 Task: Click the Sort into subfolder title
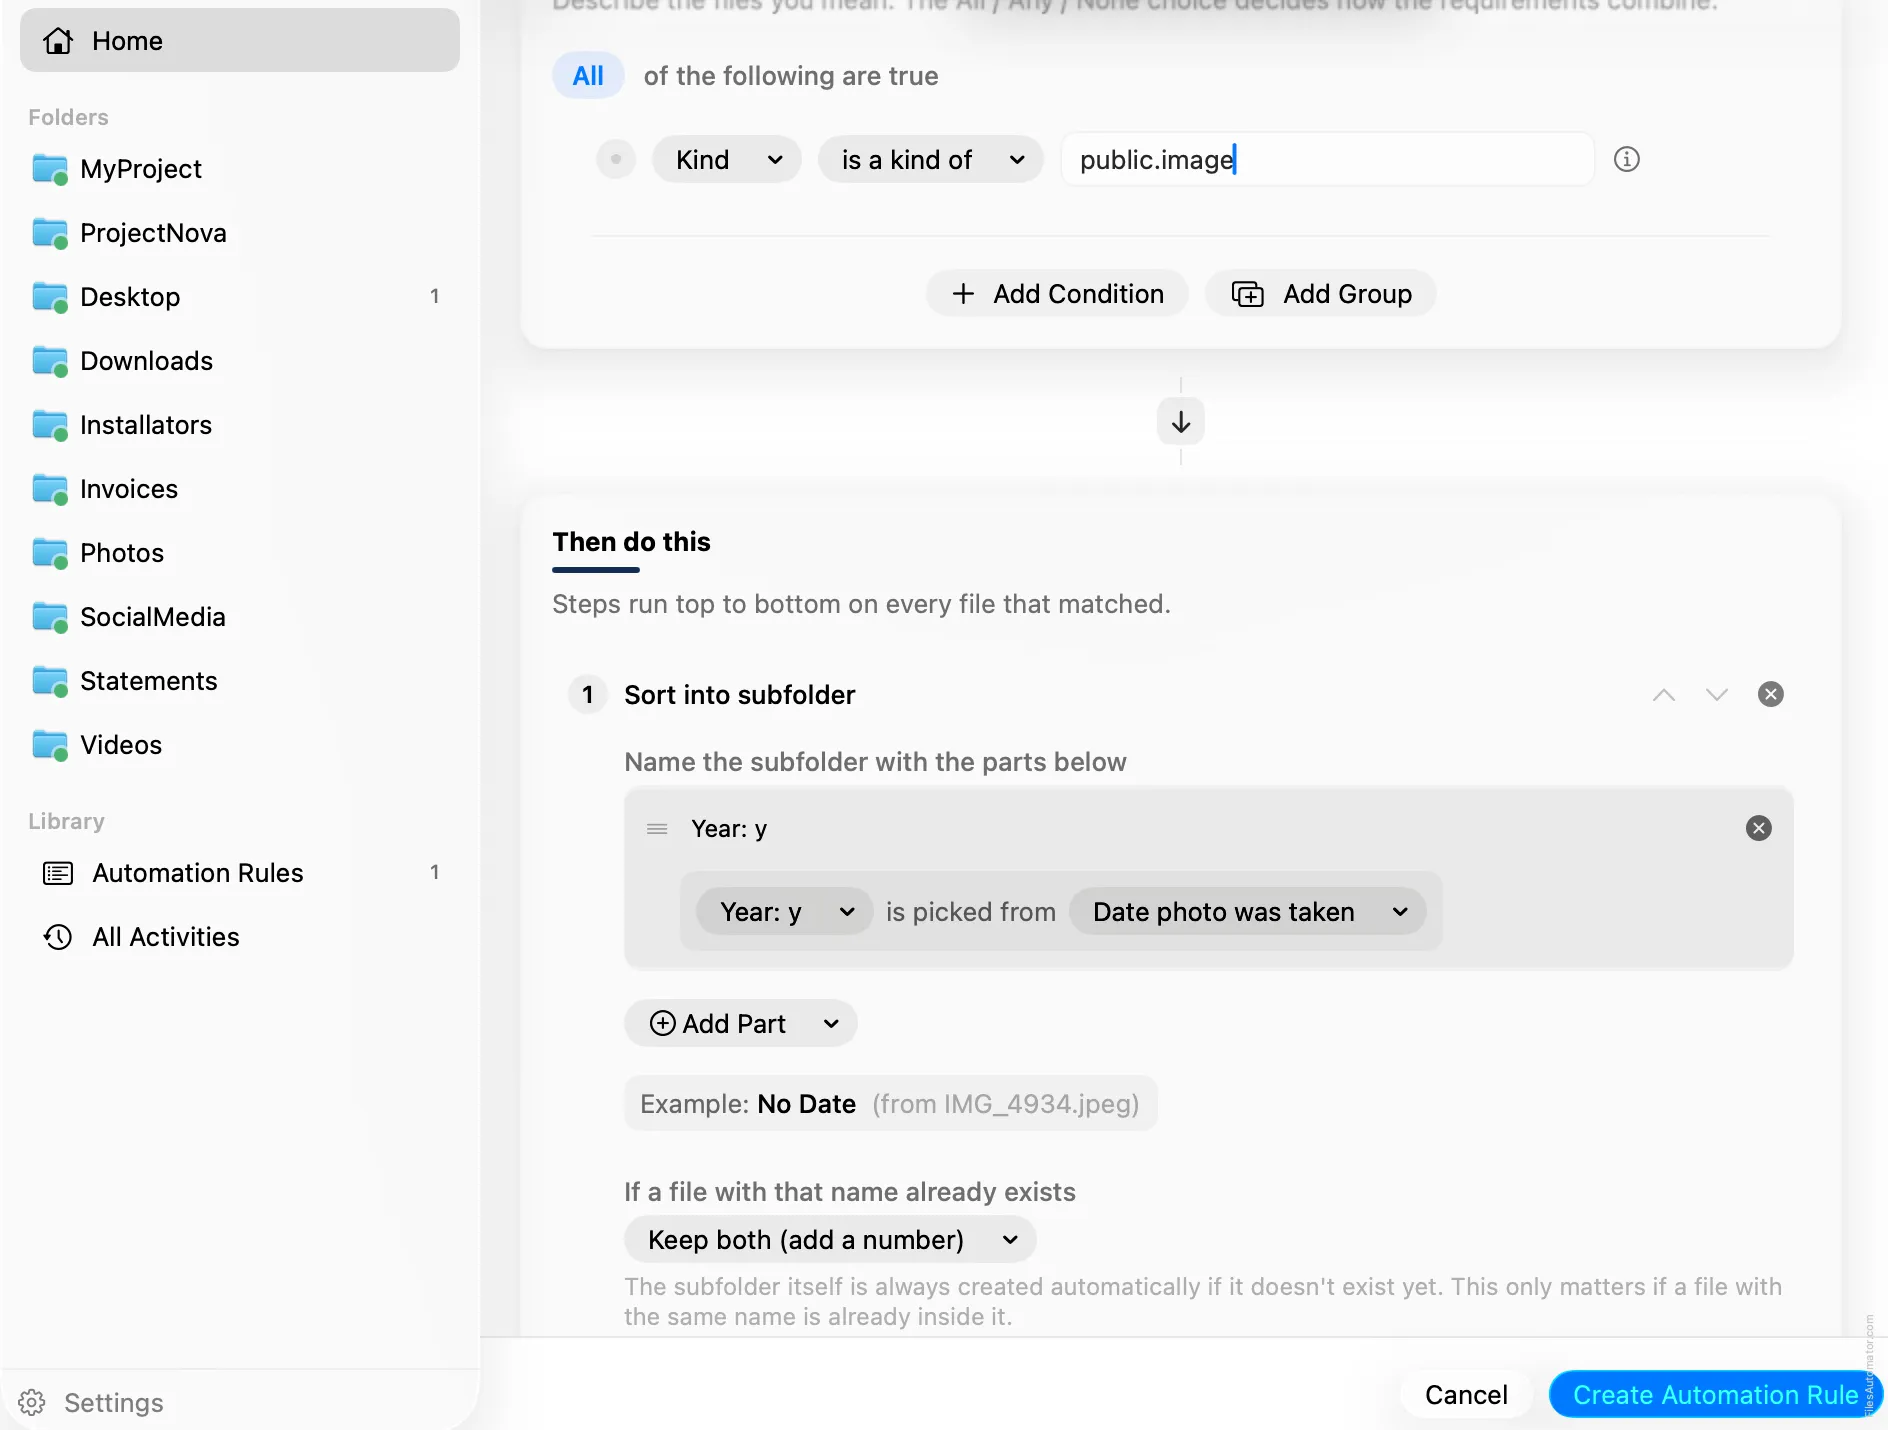pos(740,695)
